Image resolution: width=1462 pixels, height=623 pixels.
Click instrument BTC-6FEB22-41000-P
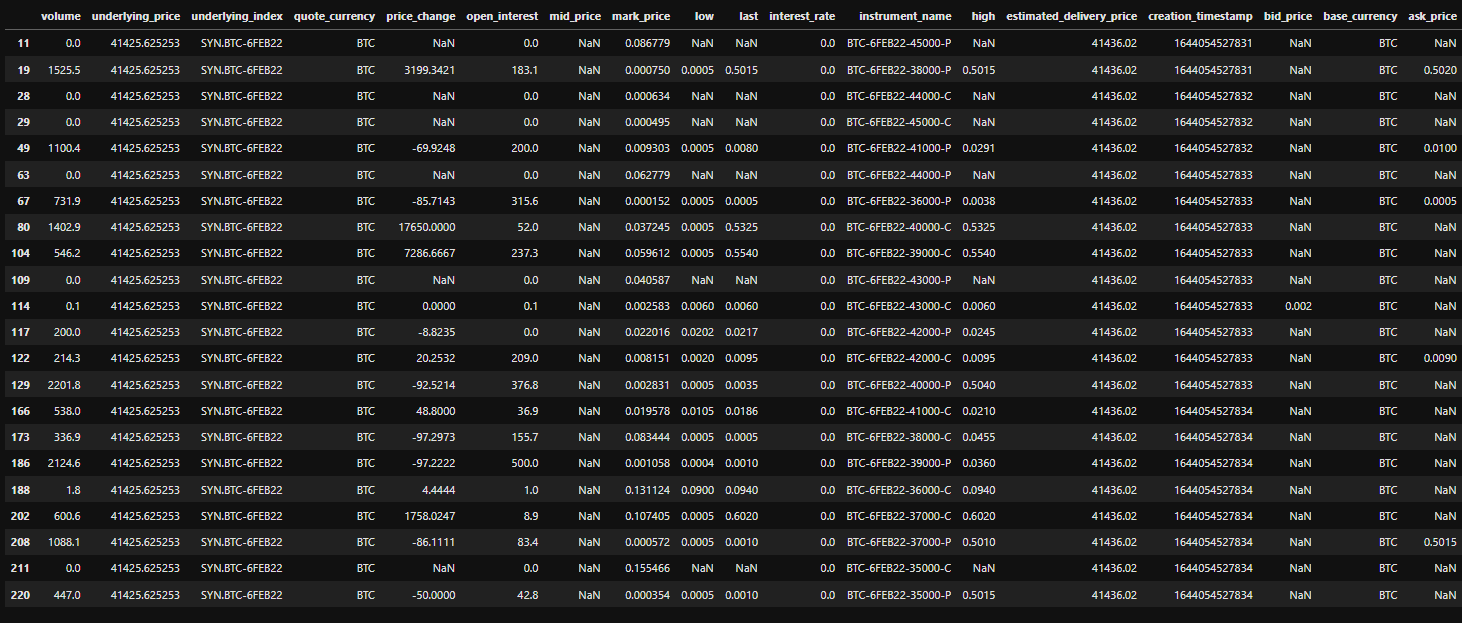click(x=899, y=148)
